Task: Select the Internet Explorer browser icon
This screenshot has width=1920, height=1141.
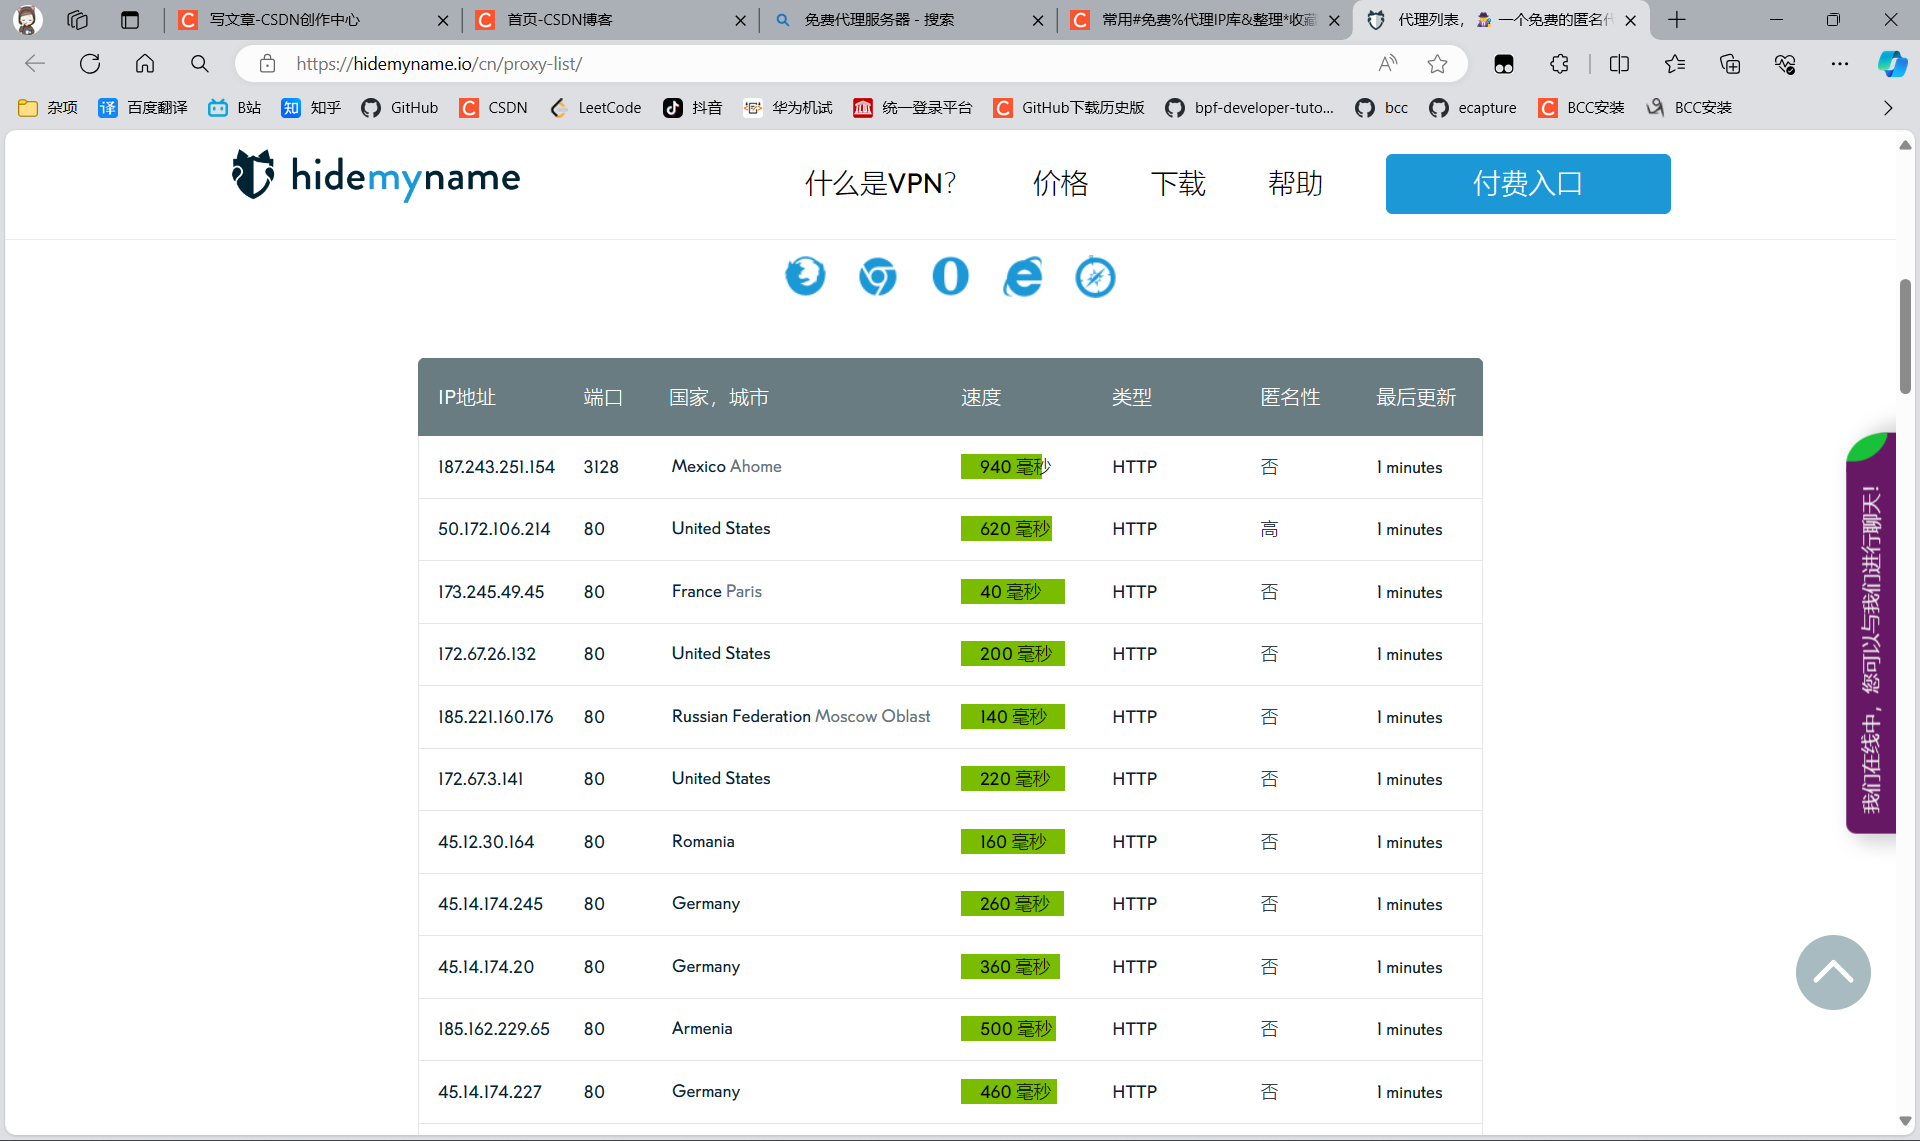Action: [x=1022, y=277]
